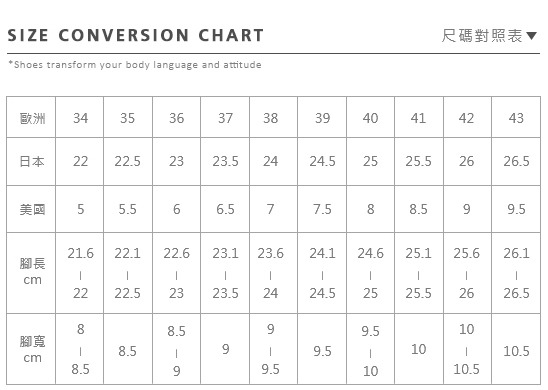Click European size 38 cell
548x390 pixels.
pos(273,117)
